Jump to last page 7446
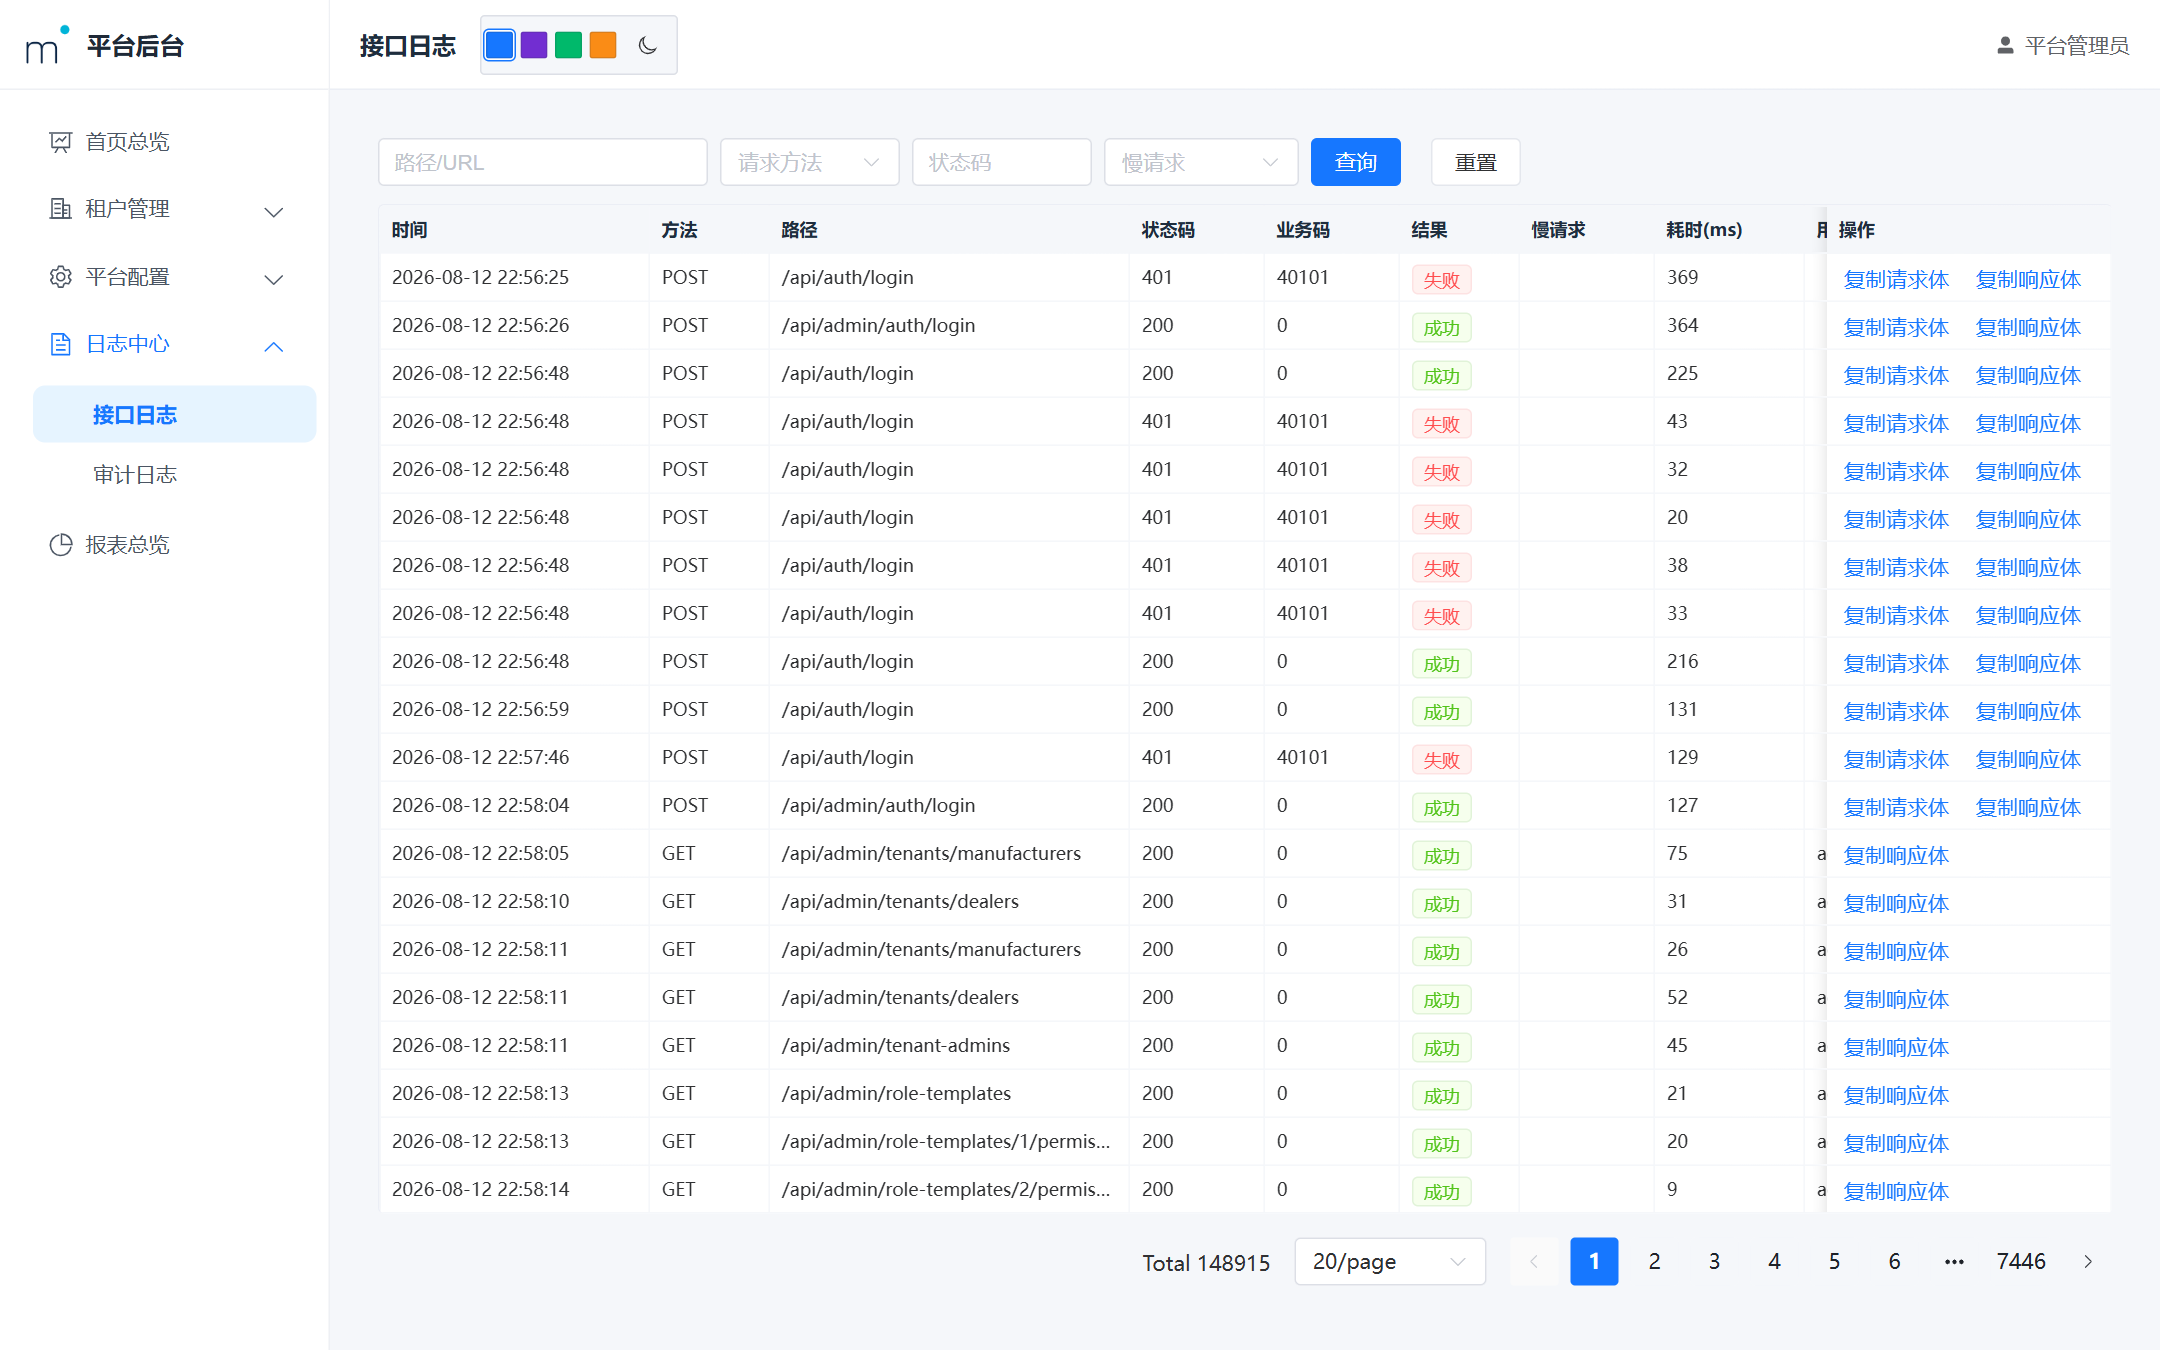Screen dimensions: 2160x1350 click(x=2021, y=1262)
